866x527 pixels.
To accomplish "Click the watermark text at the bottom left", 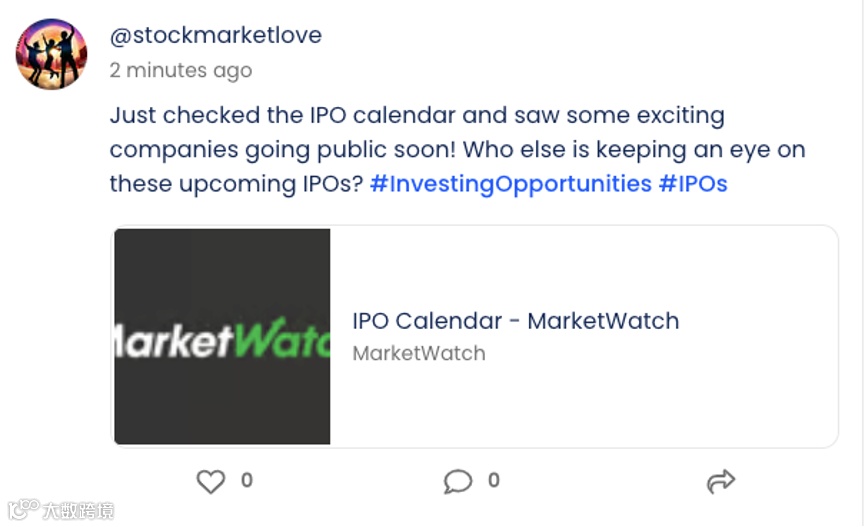I will point(77,511).
